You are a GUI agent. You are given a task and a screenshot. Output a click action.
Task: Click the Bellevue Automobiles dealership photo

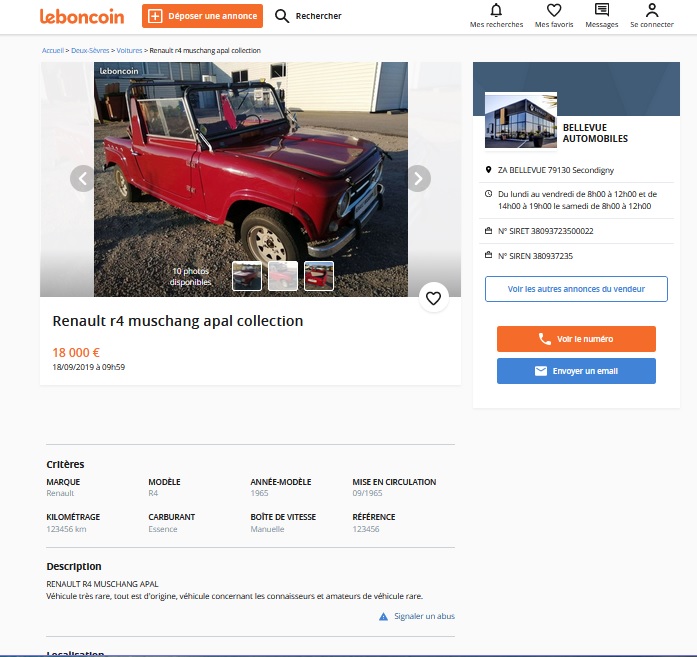click(x=521, y=120)
